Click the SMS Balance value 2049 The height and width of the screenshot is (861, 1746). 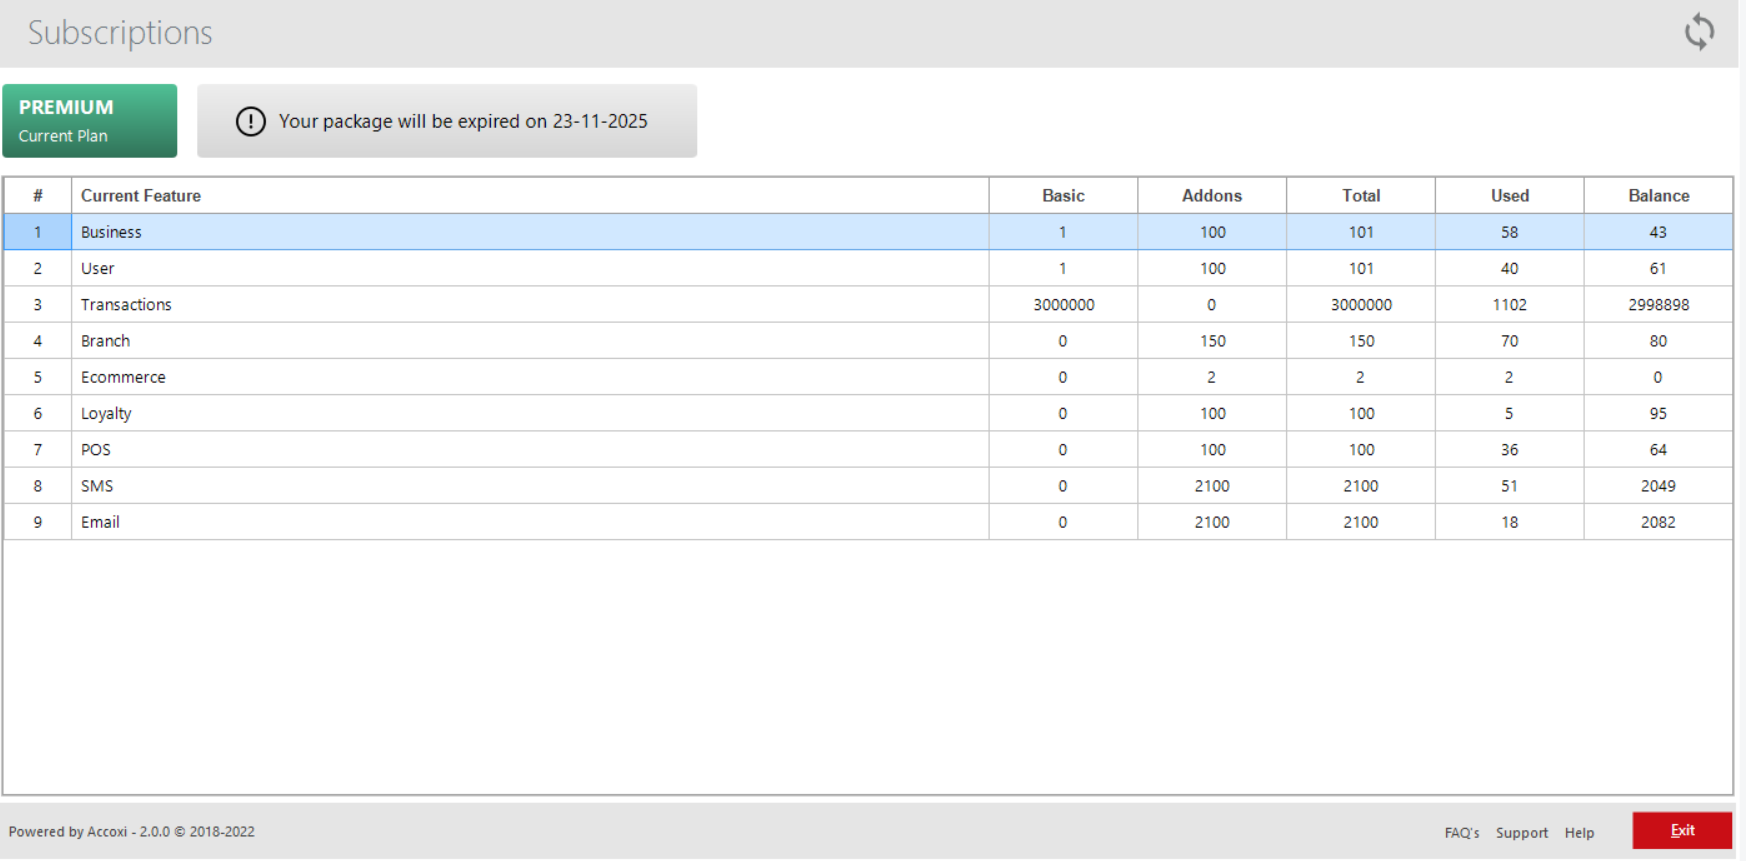pyautogui.click(x=1658, y=486)
